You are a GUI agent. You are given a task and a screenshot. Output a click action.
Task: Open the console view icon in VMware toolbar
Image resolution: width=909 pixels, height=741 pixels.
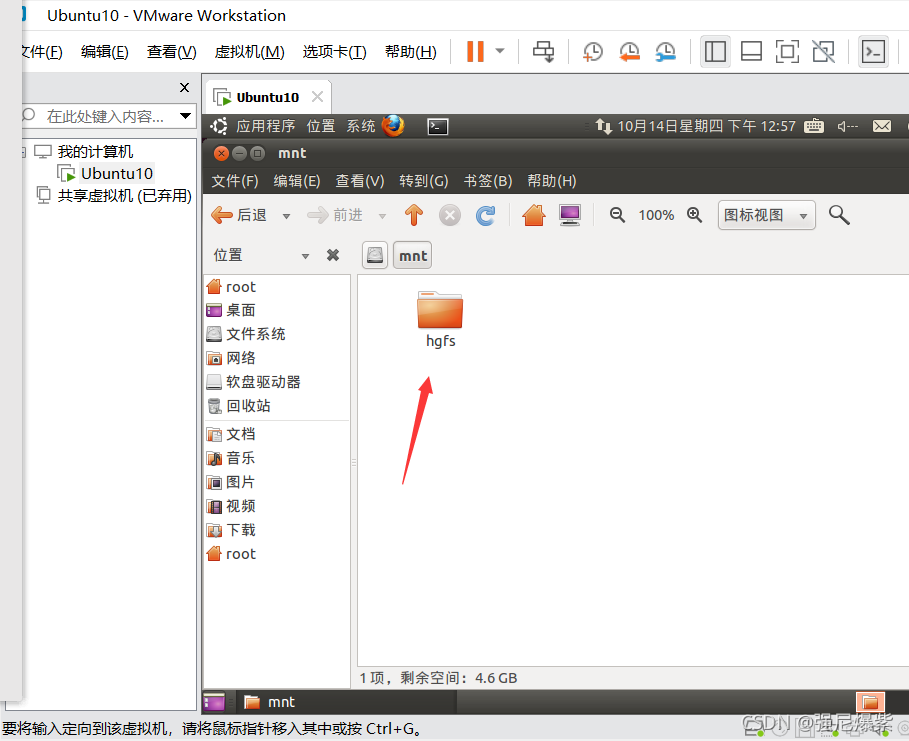pyautogui.click(x=873, y=52)
